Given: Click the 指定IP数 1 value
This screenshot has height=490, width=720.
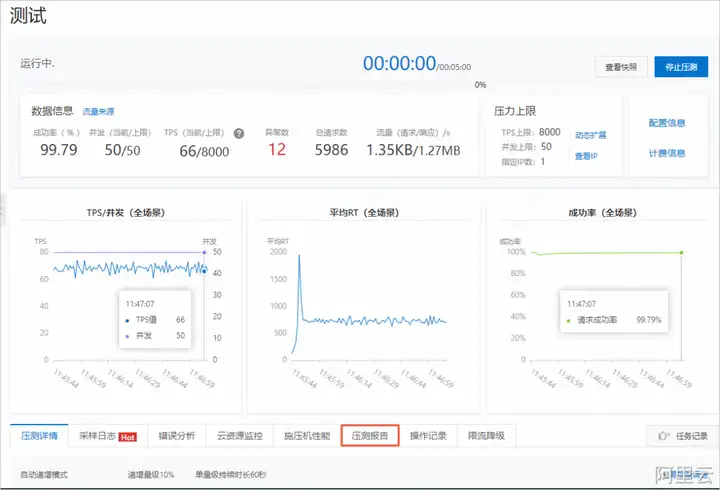Looking at the screenshot, I should pos(543,162).
